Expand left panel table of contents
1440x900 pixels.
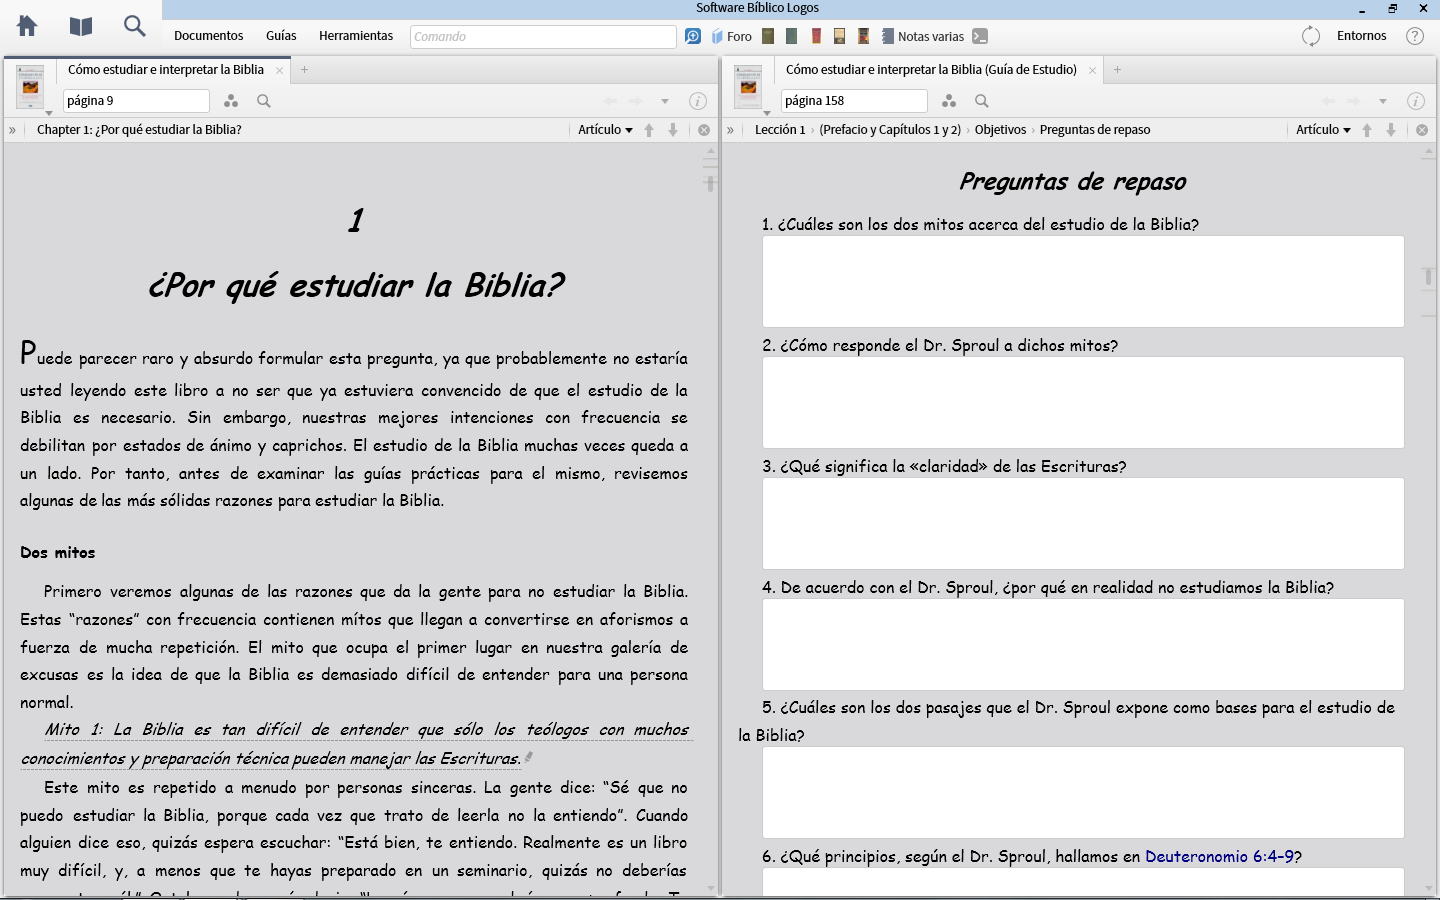pos(12,130)
